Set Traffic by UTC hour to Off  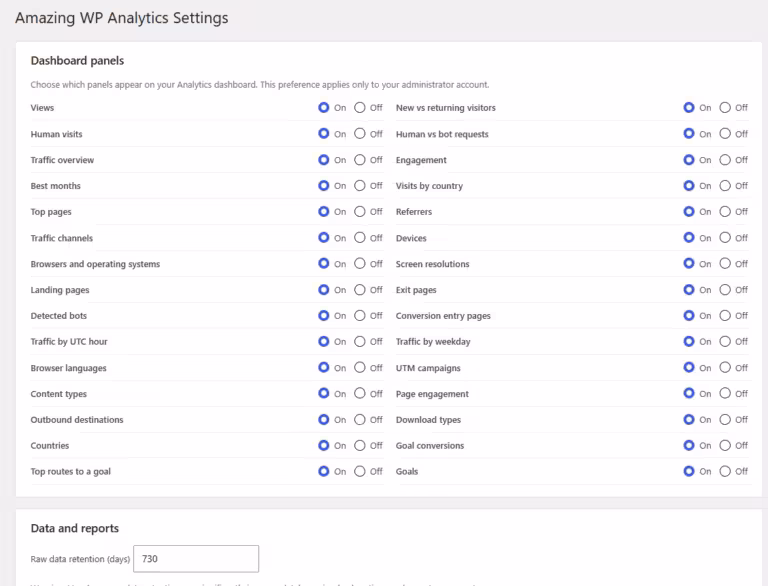(360, 341)
